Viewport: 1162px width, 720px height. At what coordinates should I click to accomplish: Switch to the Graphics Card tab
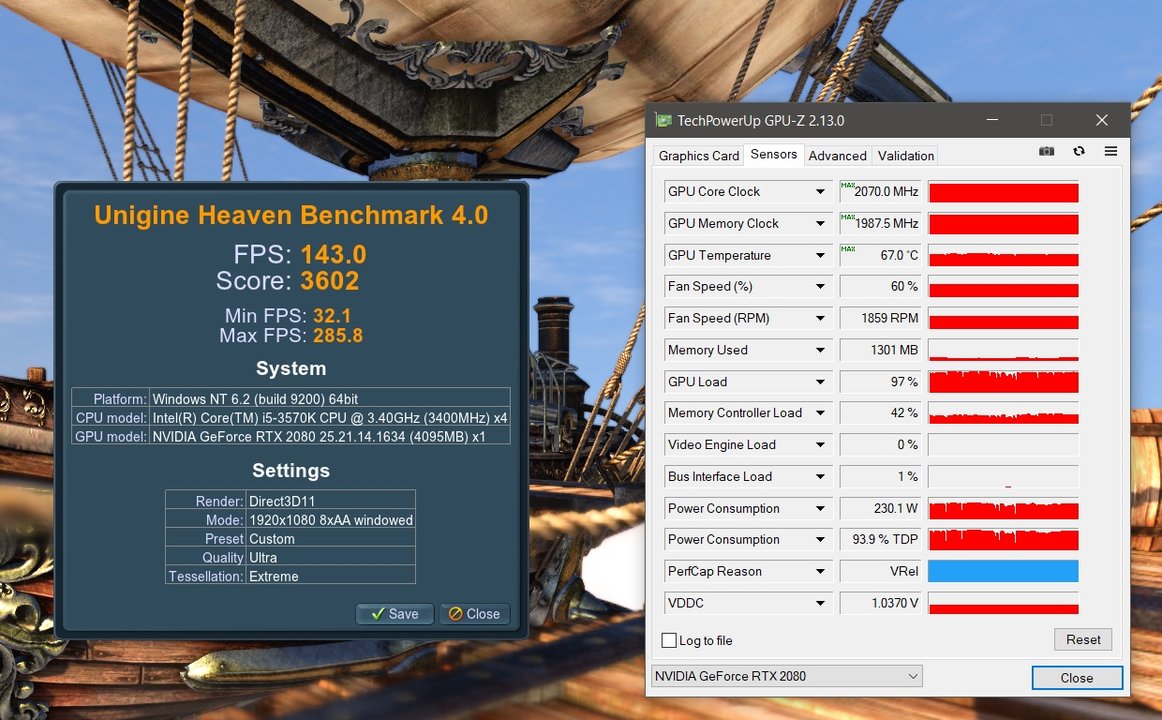click(x=698, y=156)
